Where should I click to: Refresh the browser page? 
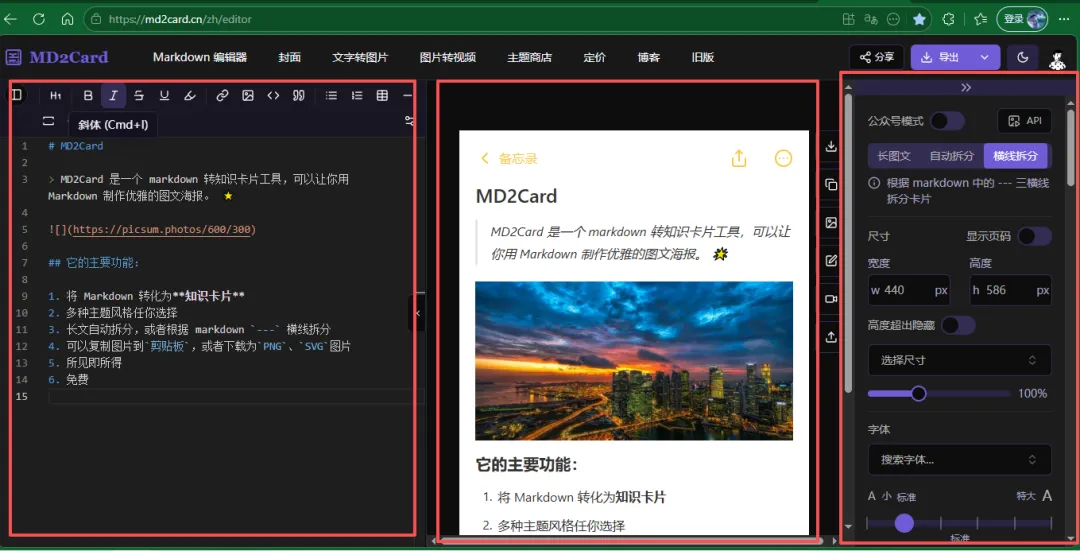[39, 19]
